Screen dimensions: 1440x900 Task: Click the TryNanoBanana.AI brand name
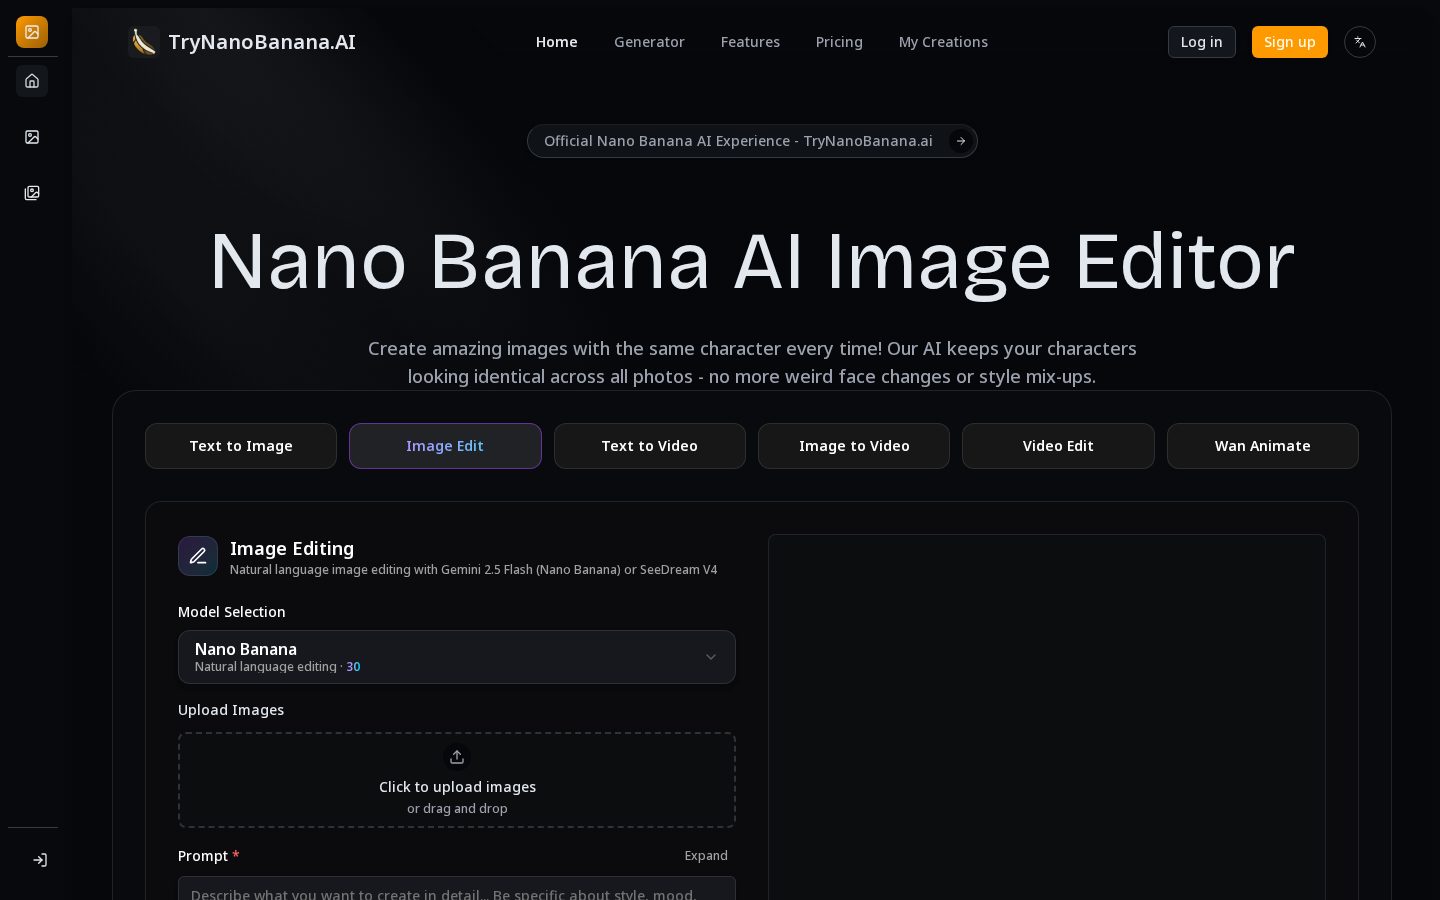pos(262,42)
